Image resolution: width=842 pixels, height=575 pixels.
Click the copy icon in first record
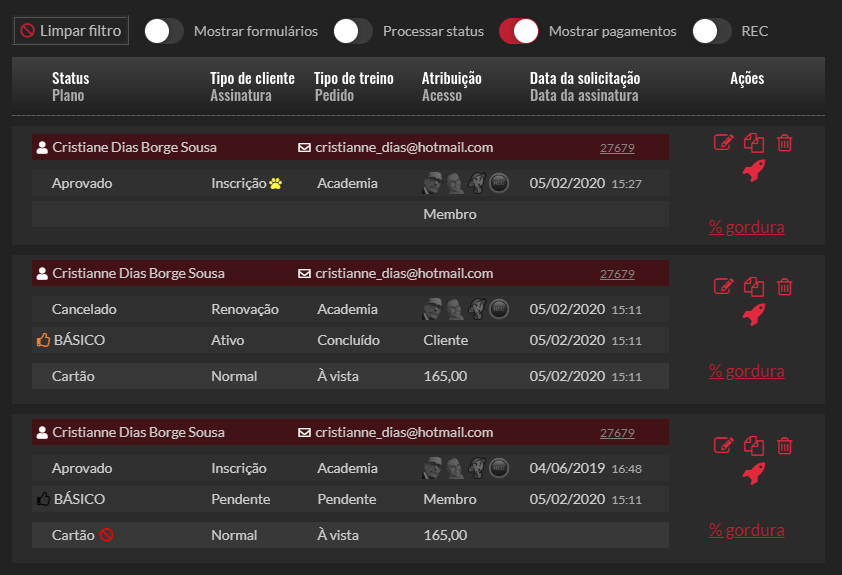754,143
